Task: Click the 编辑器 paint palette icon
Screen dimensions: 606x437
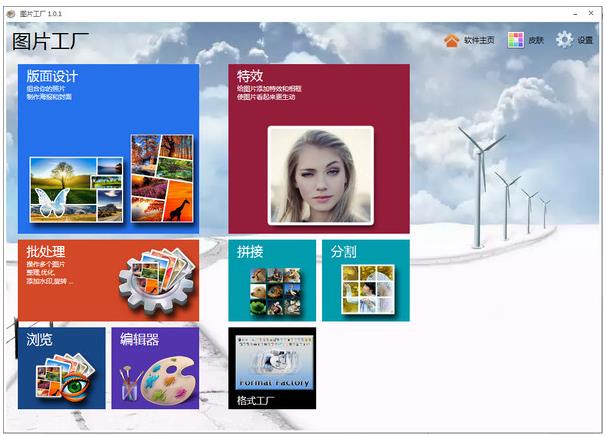Action: tap(155, 380)
